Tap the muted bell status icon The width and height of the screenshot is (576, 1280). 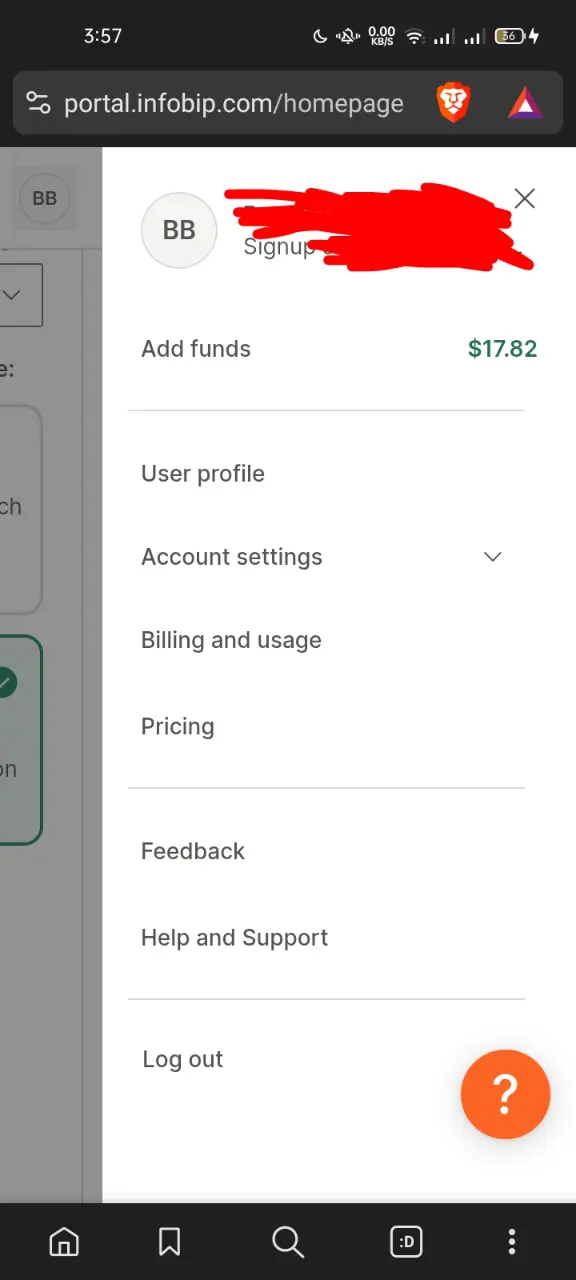[348, 36]
